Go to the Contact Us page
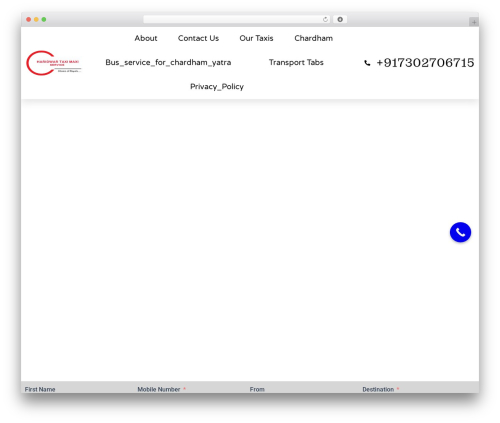This screenshot has width=500, height=423. pyautogui.click(x=198, y=38)
